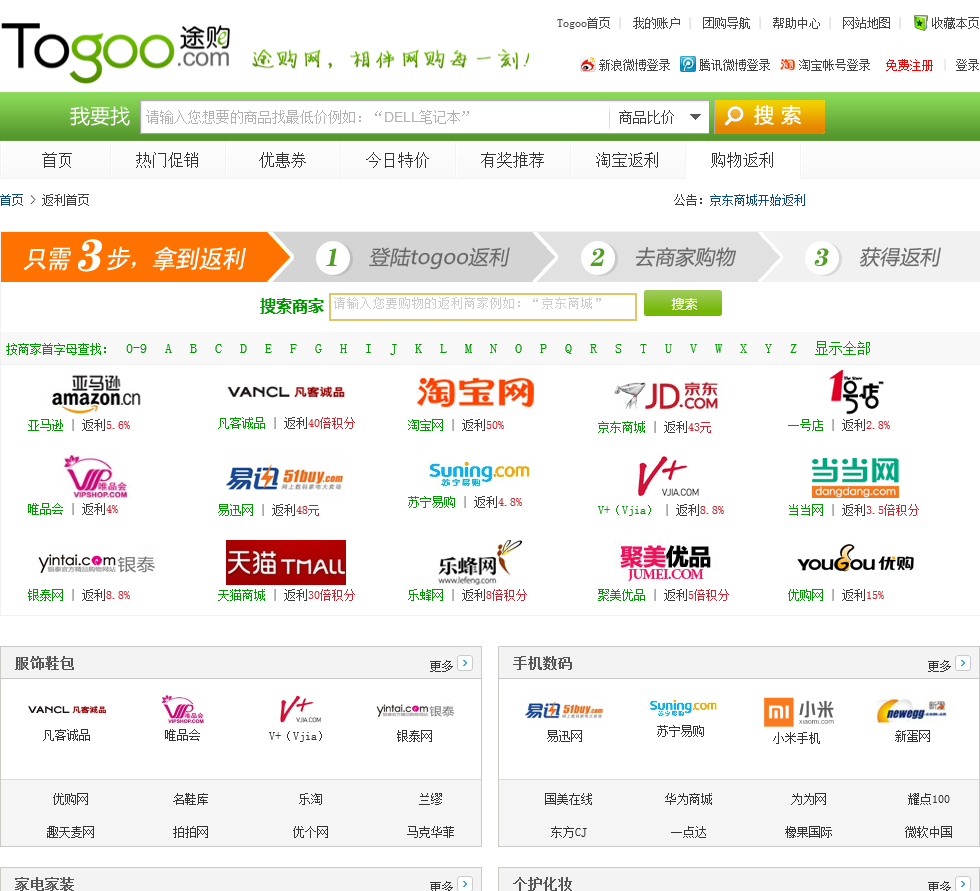Open the YouGou 优购 logo
980x891 pixels.
coord(856,559)
